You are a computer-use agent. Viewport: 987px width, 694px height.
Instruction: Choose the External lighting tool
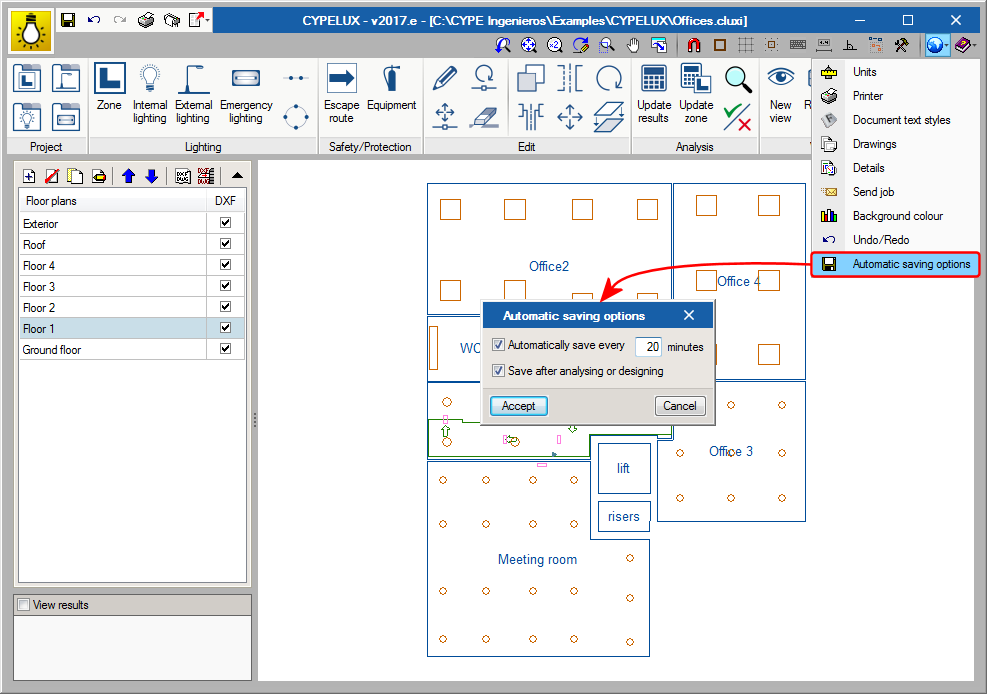coord(193,90)
